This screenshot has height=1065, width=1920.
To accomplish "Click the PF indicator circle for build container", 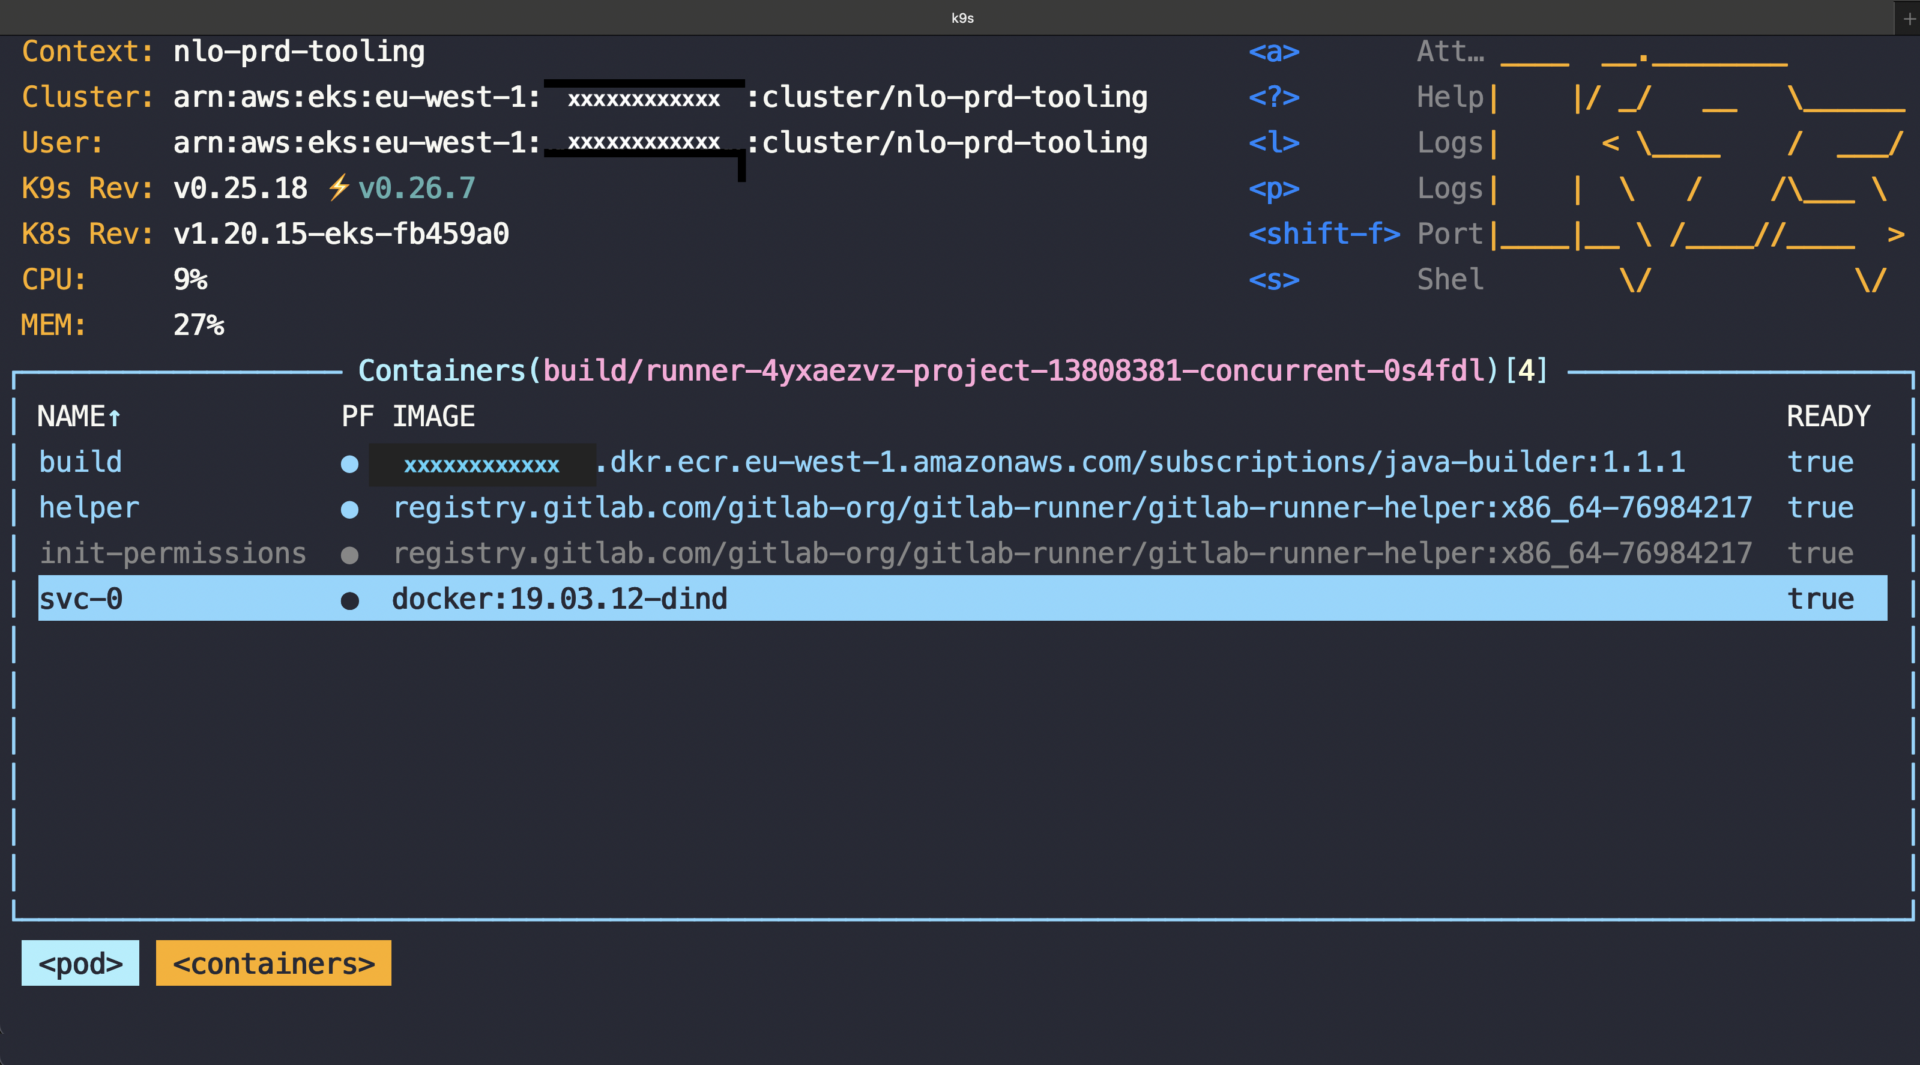I will (349, 463).
